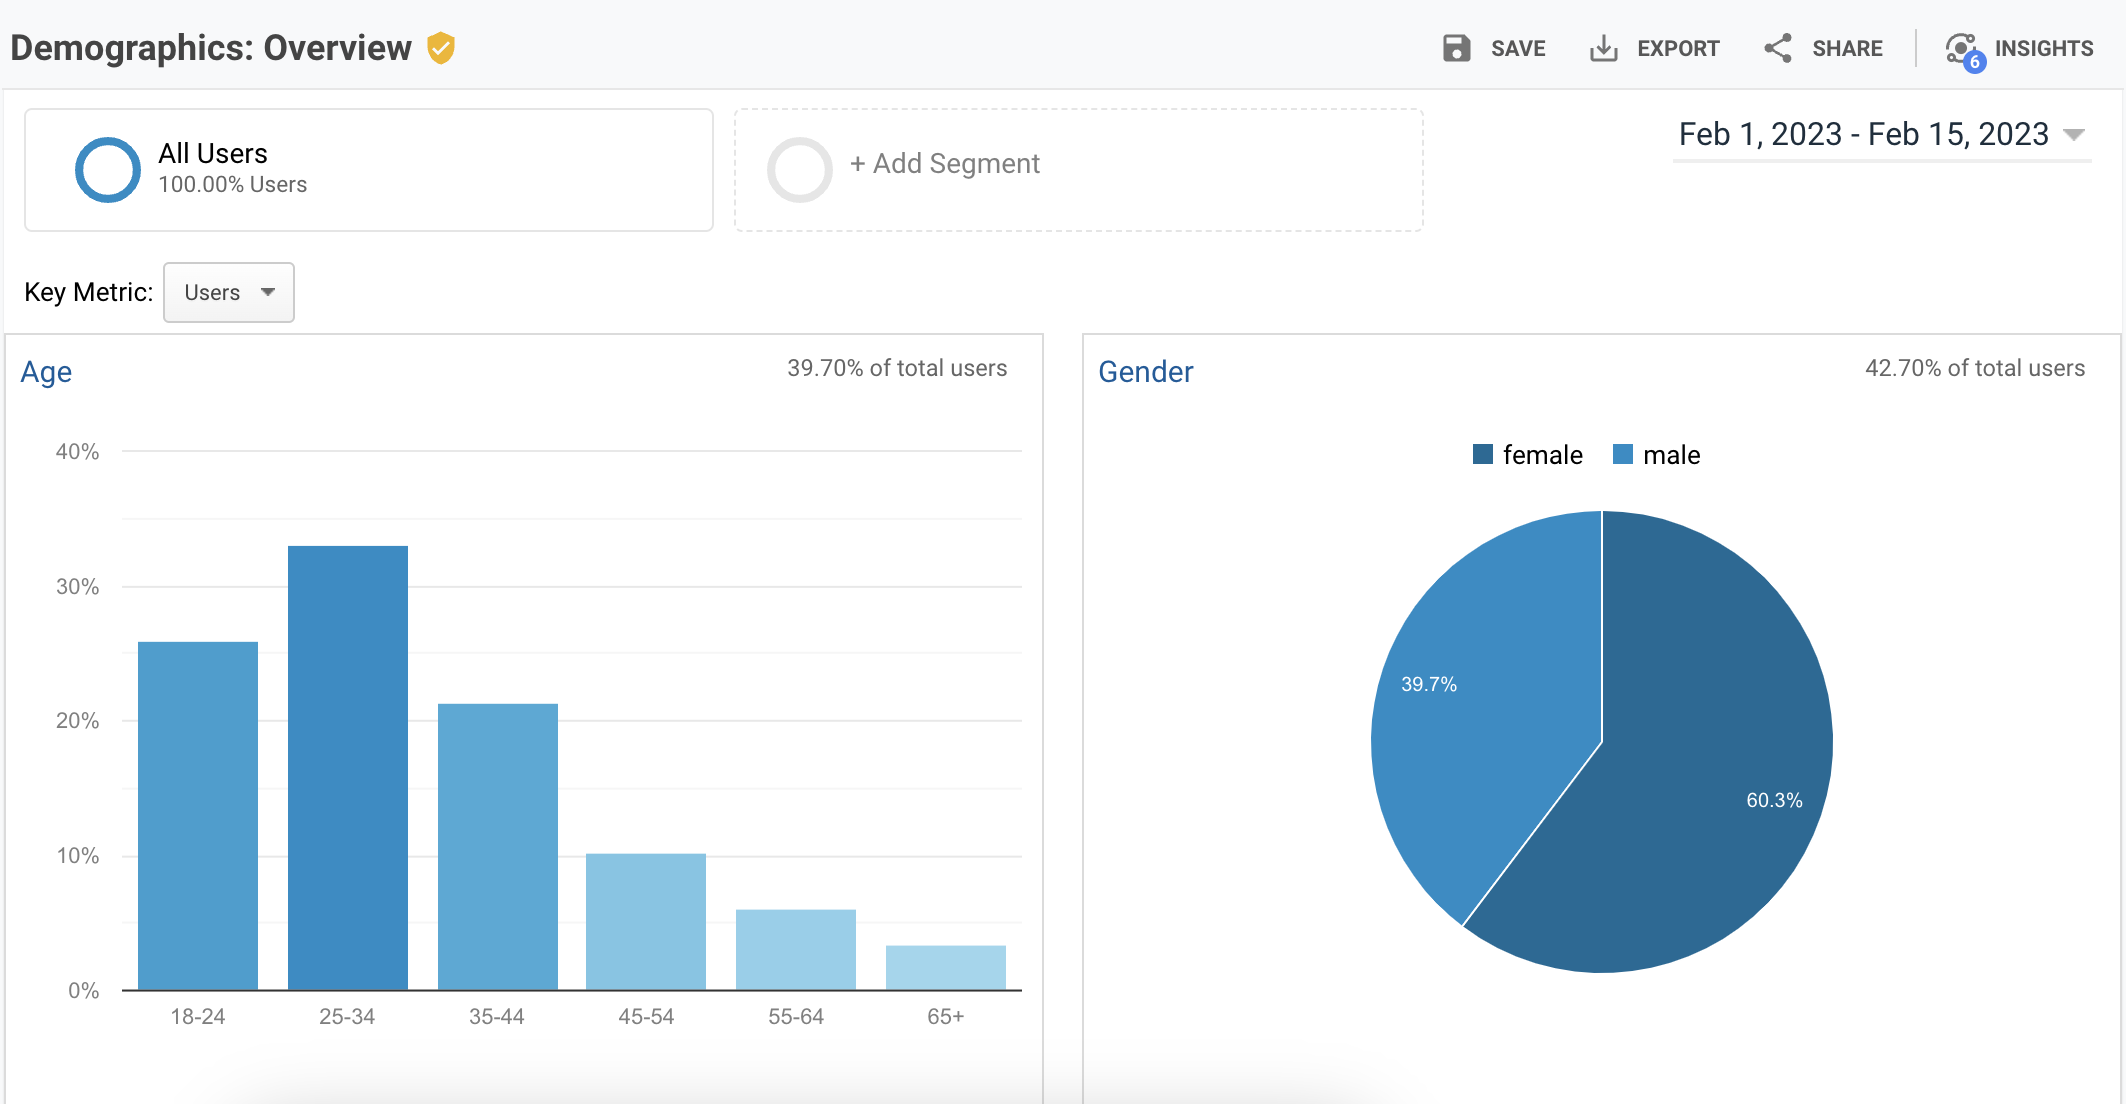Toggle female legend entry in Gender chart

tap(1541, 455)
